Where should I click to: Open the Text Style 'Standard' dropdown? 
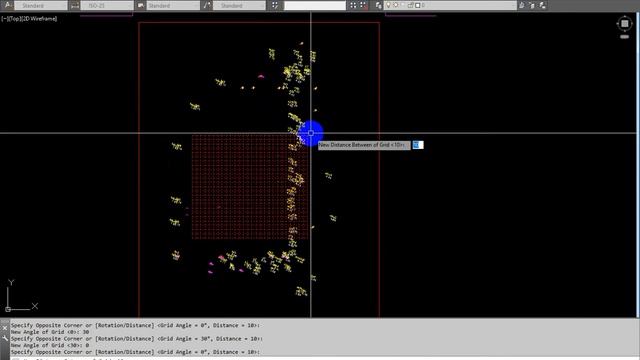(41, 5)
